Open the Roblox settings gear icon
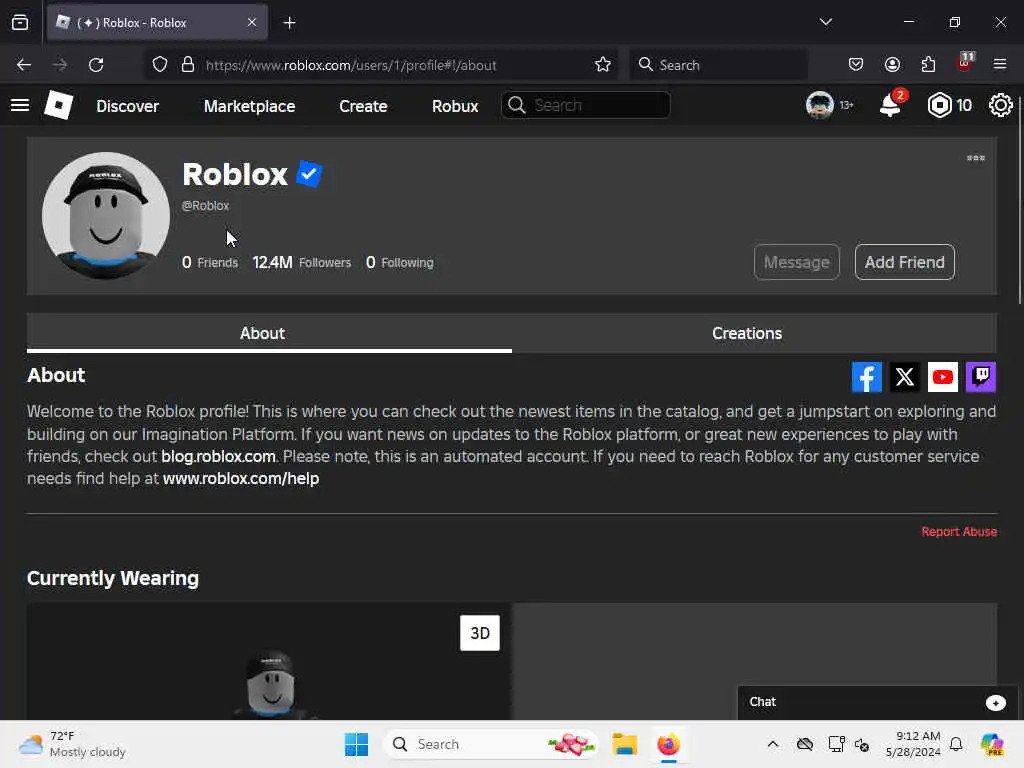Image resolution: width=1024 pixels, height=768 pixels. (x=1000, y=105)
